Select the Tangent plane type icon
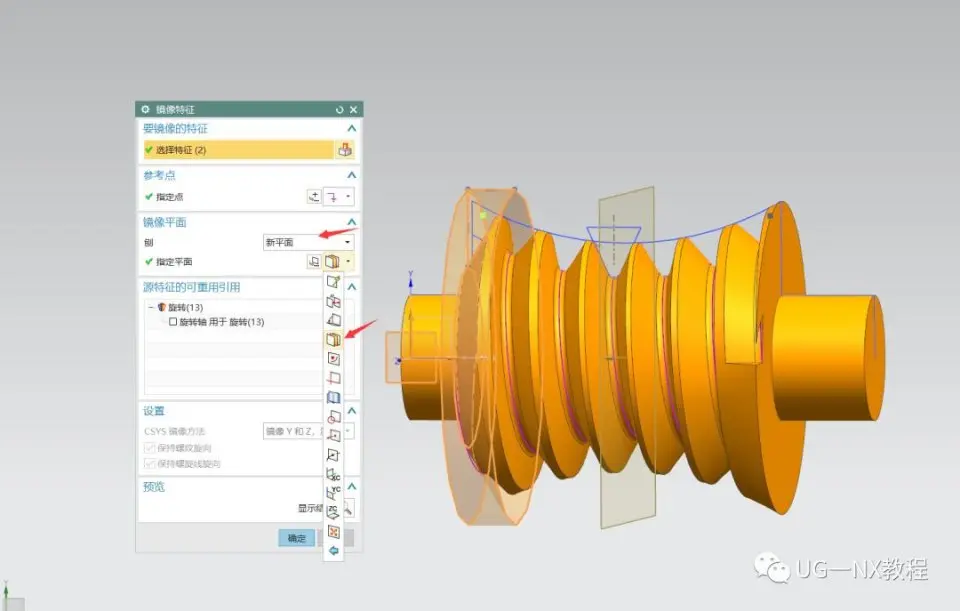The width and height of the screenshot is (960, 611). click(x=333, y=397)
